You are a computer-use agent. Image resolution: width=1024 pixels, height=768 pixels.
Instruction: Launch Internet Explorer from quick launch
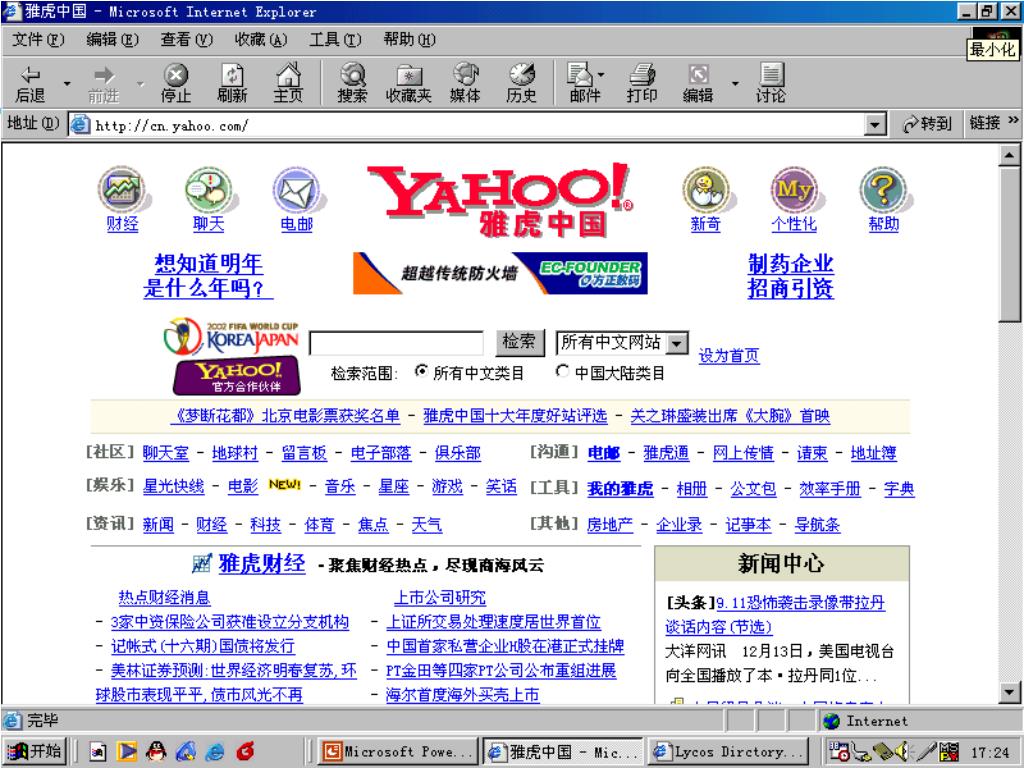coord(214,752)
